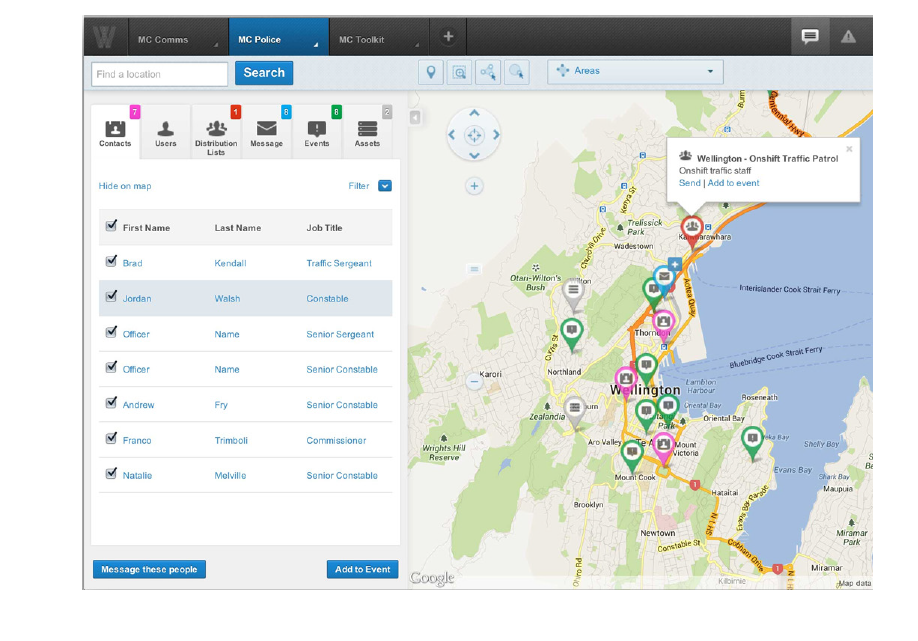Click the Hide on map link
The width and height of the screenshot is (918, 641).
pos(125,186)
